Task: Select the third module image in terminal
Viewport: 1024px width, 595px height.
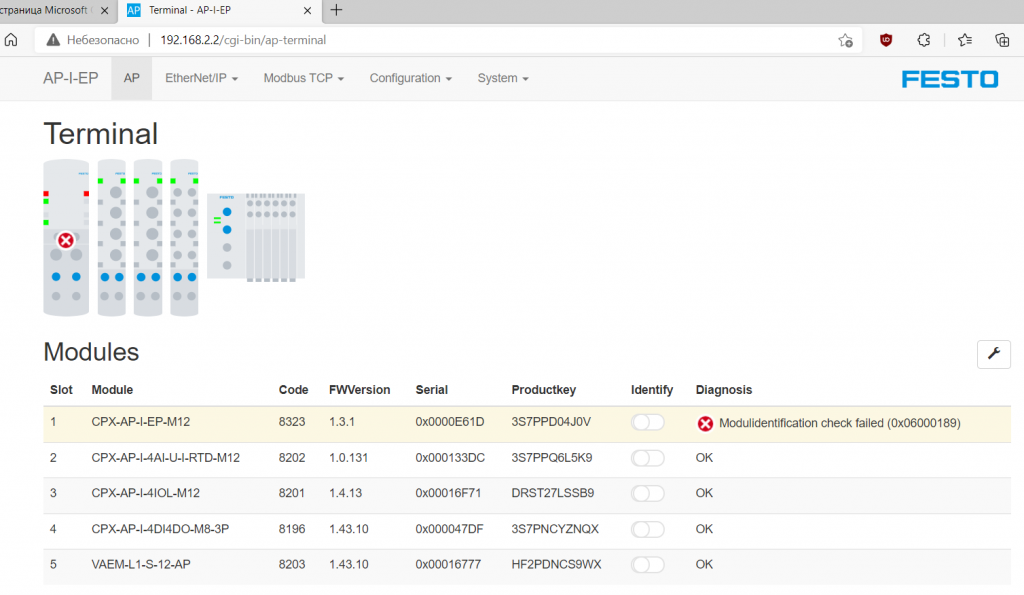Action: (148, 238)
